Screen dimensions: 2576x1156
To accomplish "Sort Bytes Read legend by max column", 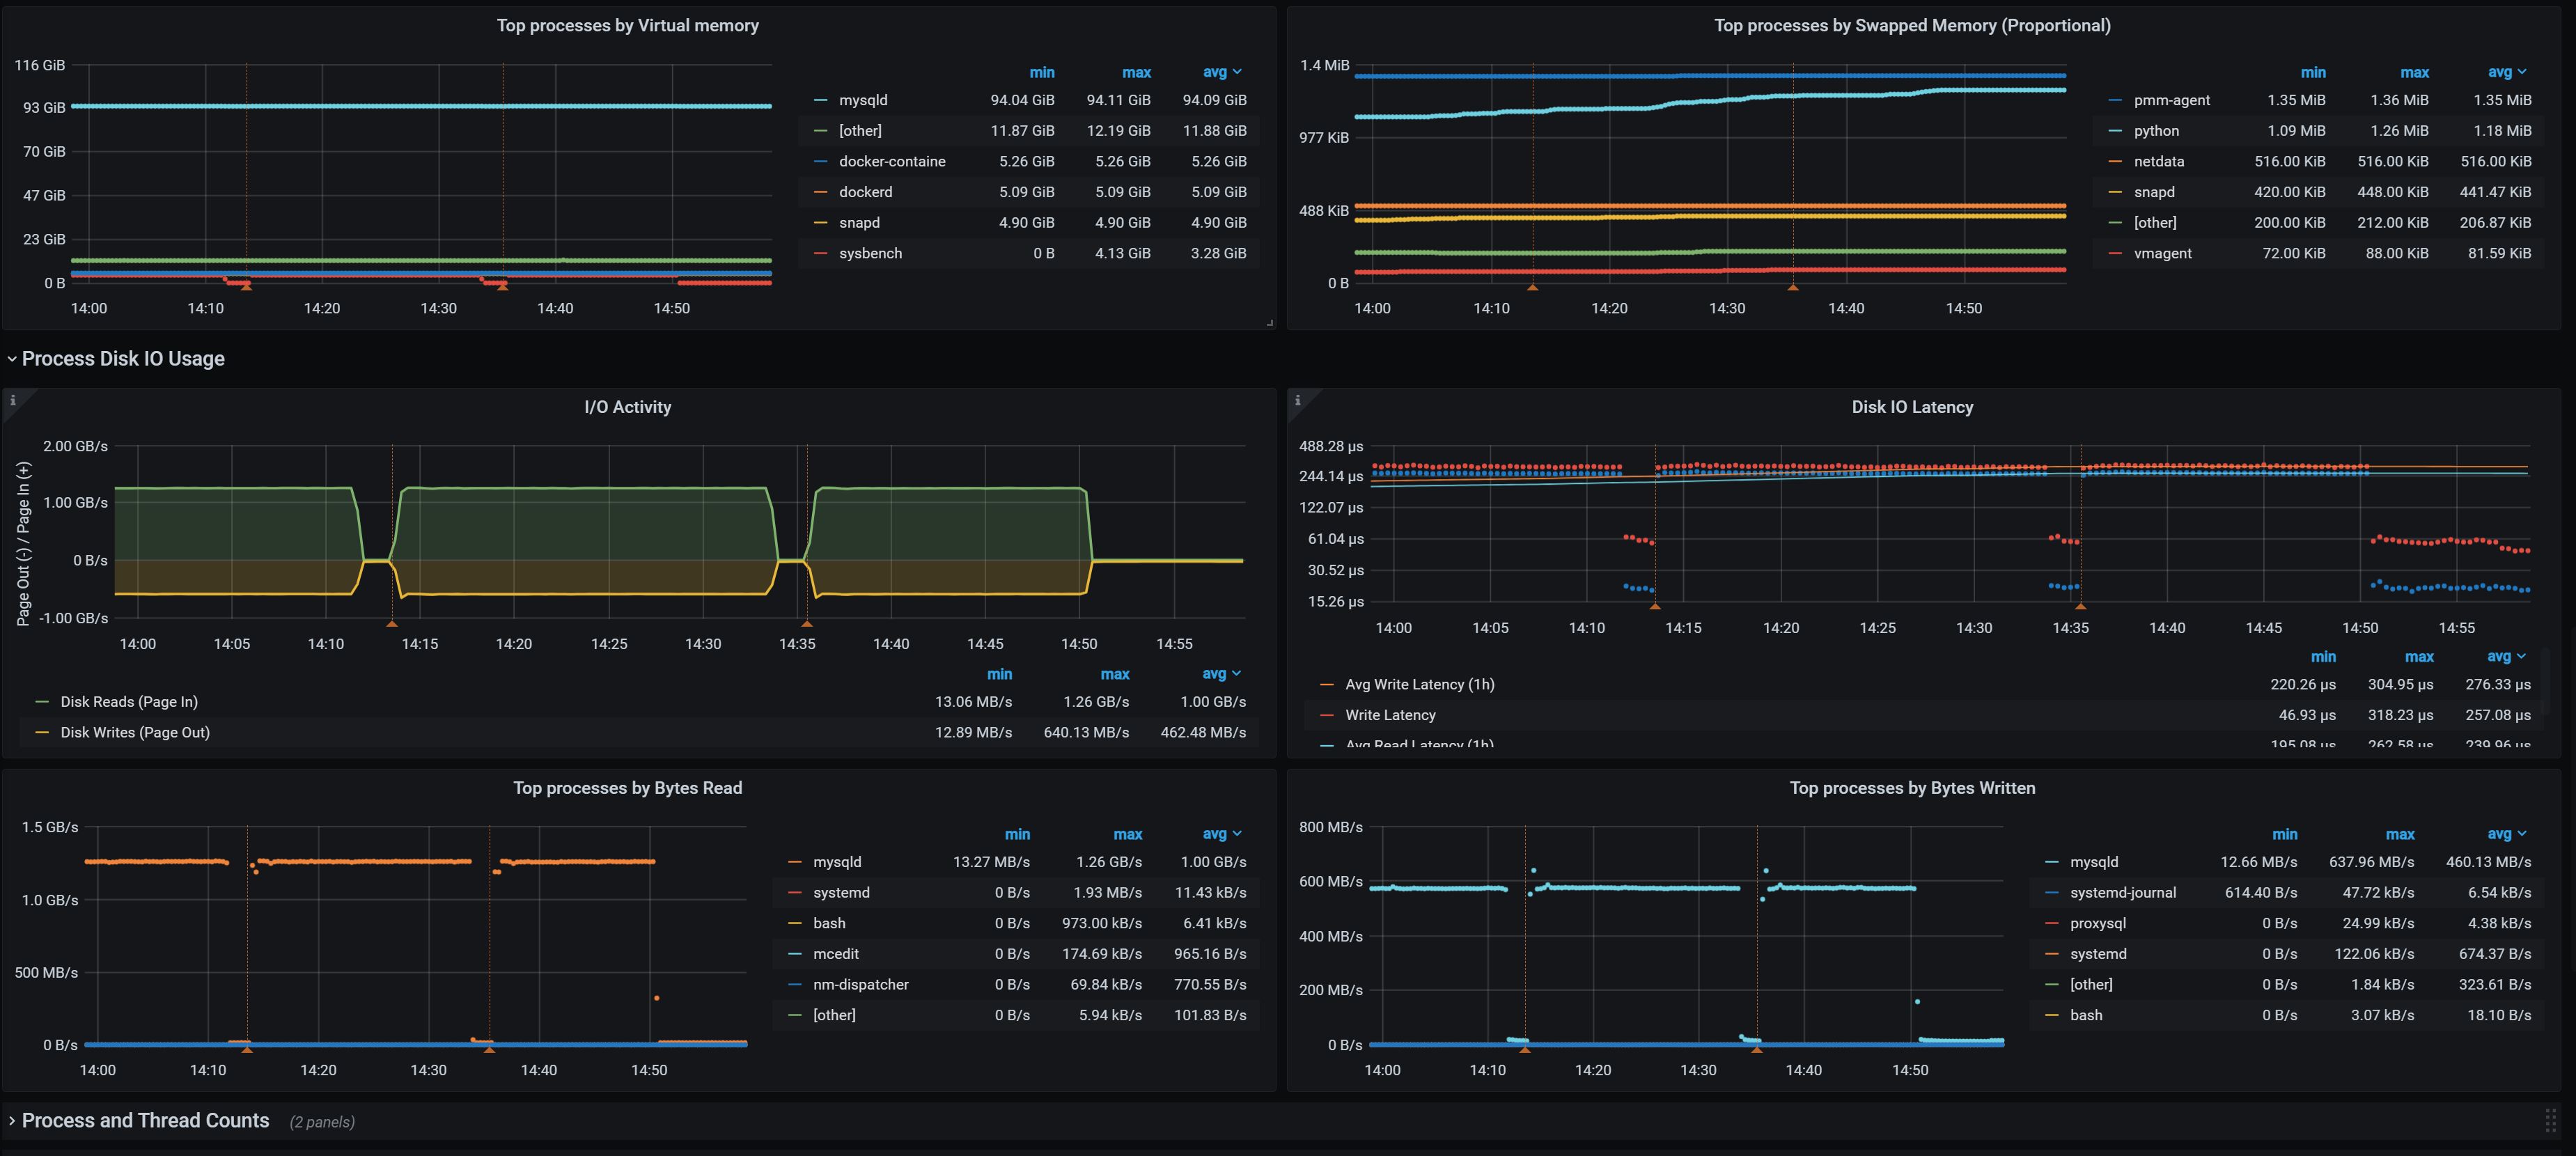I will tap(1127, 834).
